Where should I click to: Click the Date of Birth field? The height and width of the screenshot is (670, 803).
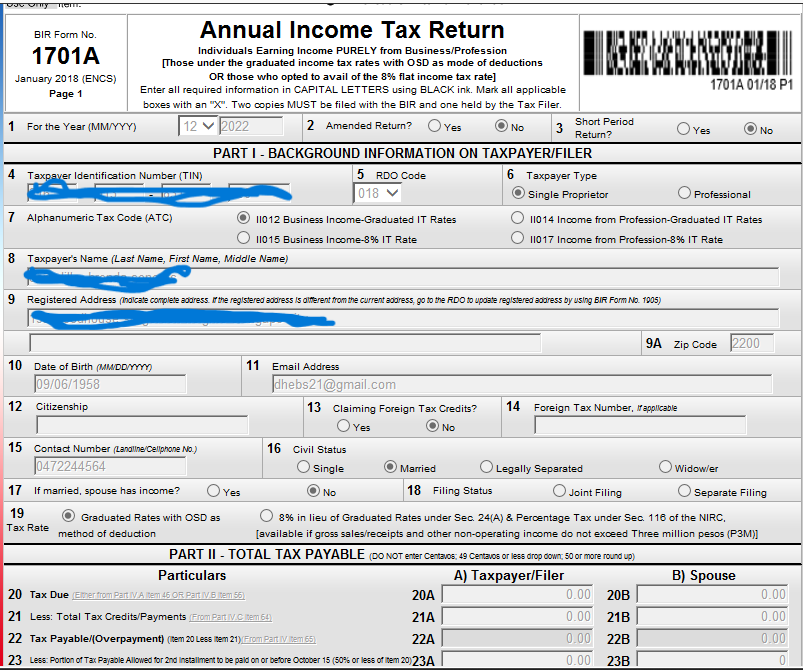pos(110,384)
